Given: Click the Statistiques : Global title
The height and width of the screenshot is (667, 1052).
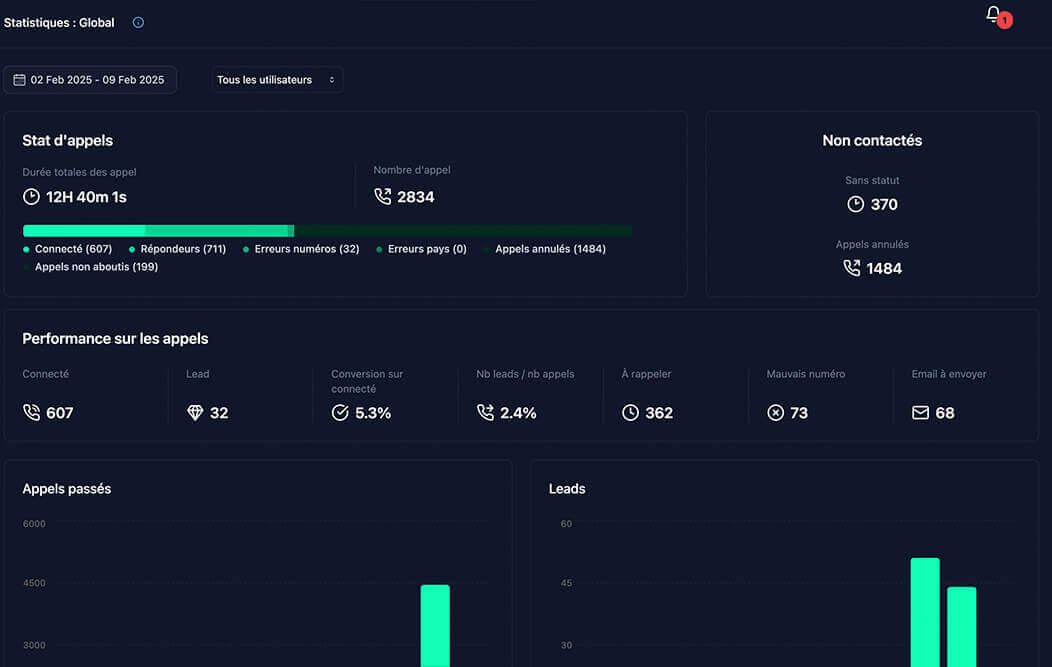Looking at the screenshot, I should click(59, 23).
